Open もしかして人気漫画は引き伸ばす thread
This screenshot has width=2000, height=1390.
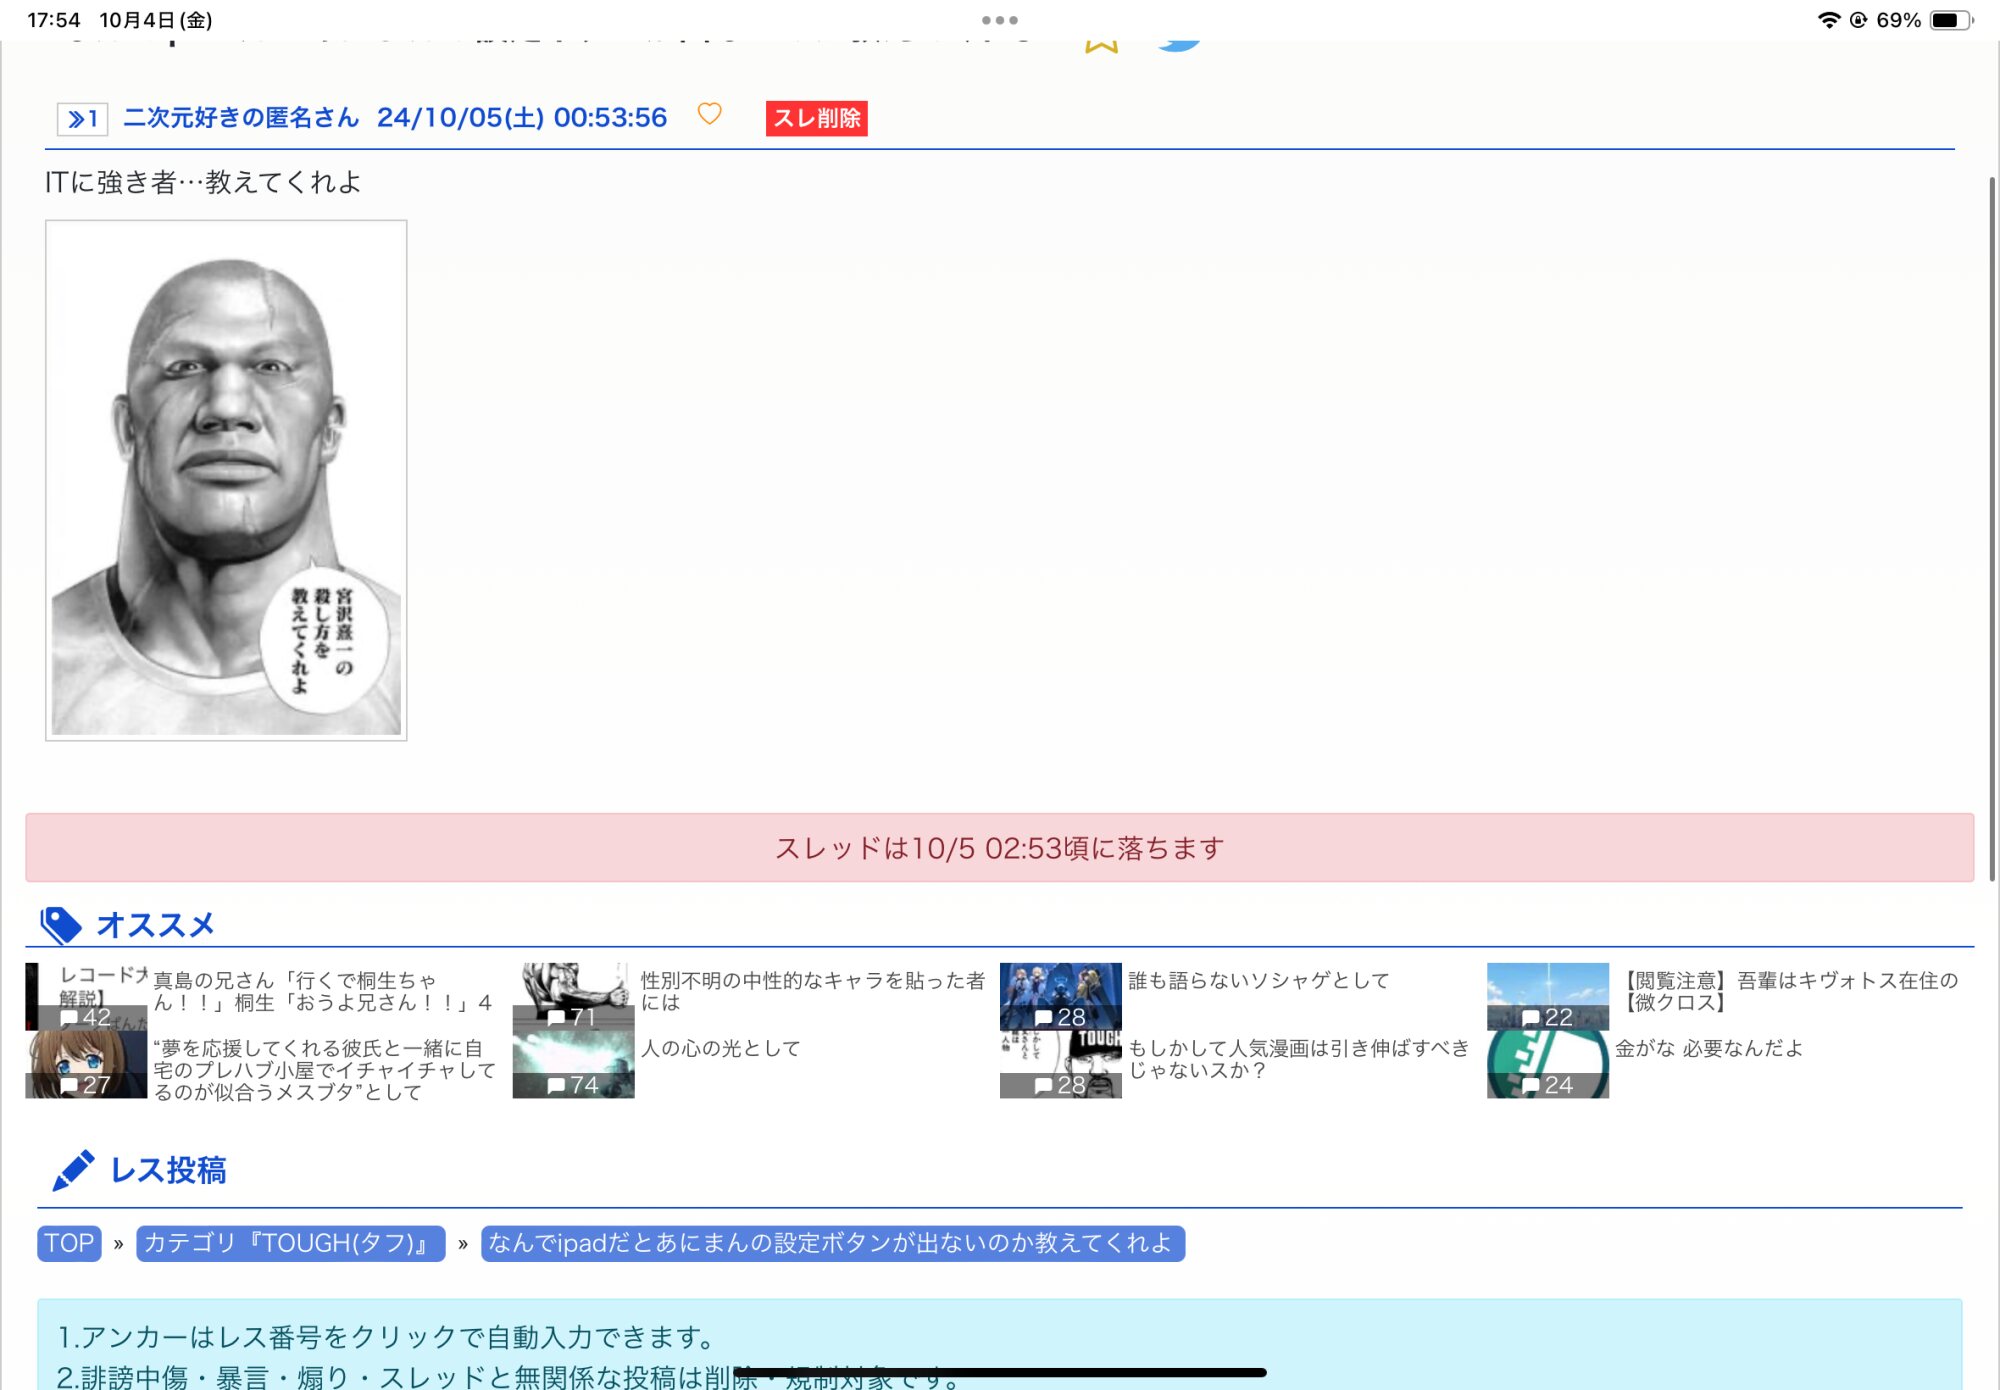click(1298, 1059)
